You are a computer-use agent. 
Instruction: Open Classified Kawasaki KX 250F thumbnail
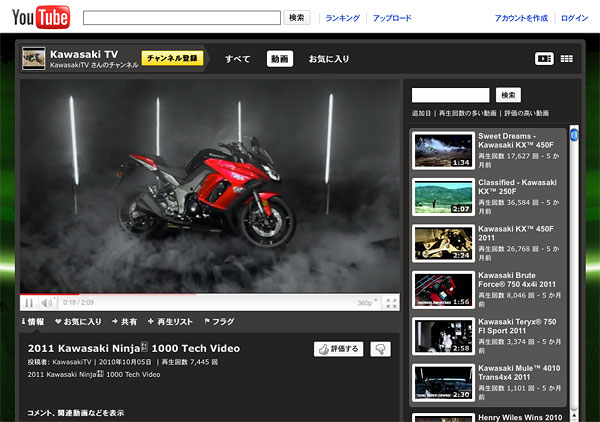[443, 197]
